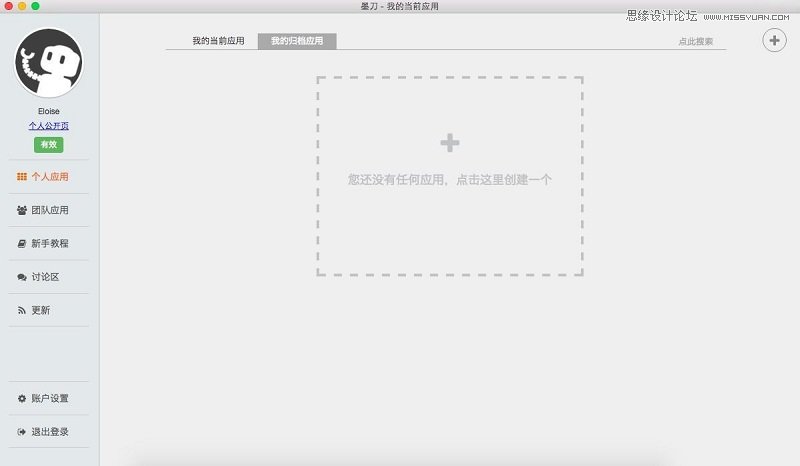Close the window with the red button

click(9, 6)
